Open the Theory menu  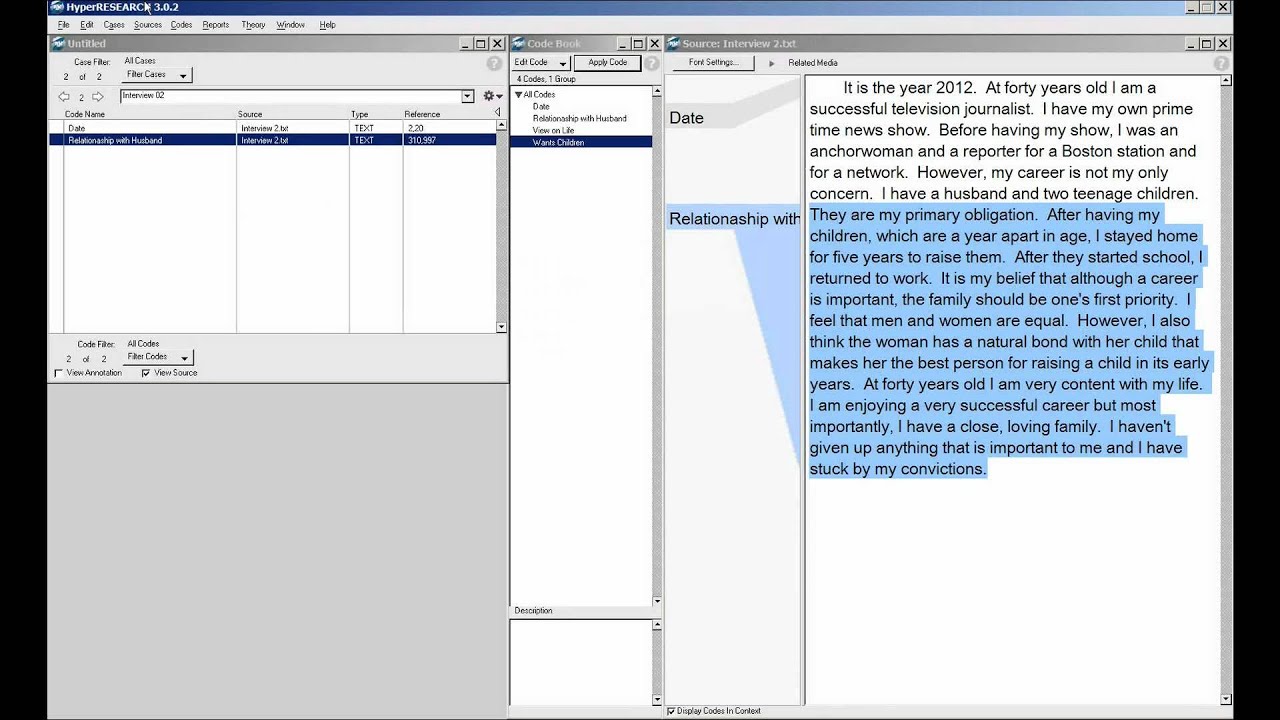coord(253,25)
